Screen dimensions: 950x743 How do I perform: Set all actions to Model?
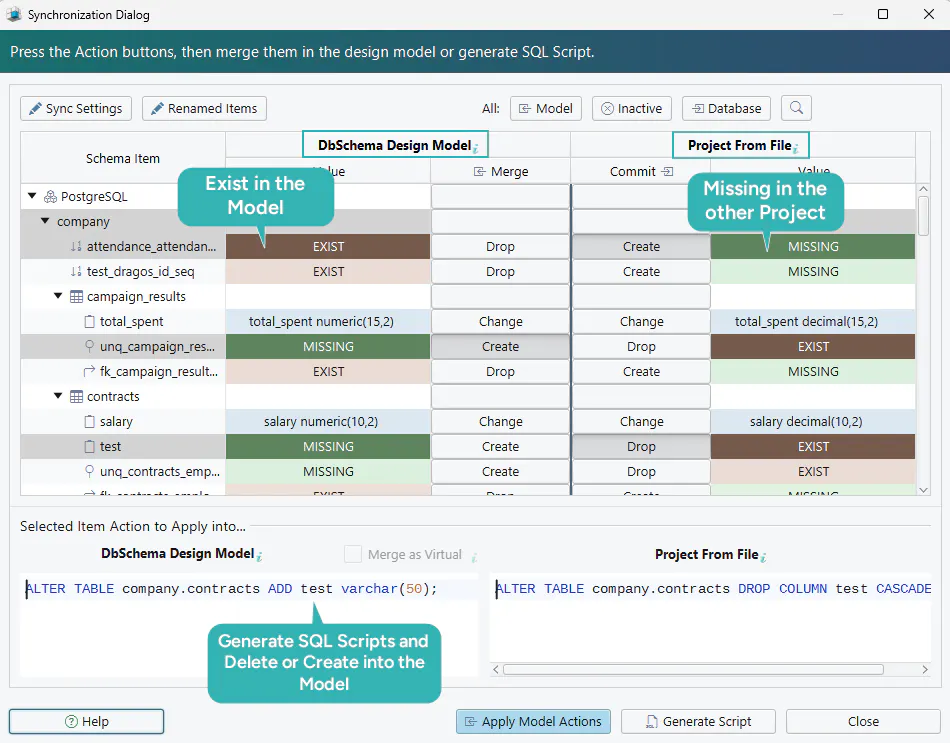(x=546, y=108)
